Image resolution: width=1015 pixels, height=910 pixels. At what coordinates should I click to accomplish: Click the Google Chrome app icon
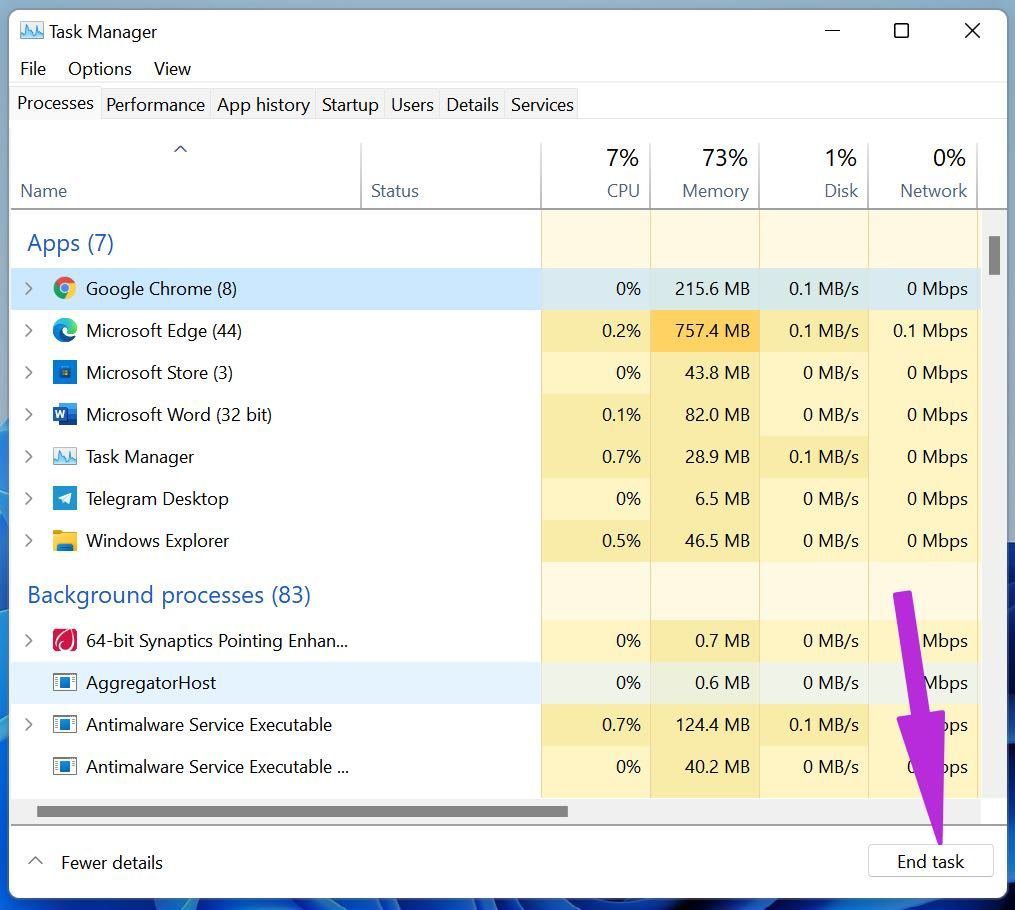pos(65,289)
